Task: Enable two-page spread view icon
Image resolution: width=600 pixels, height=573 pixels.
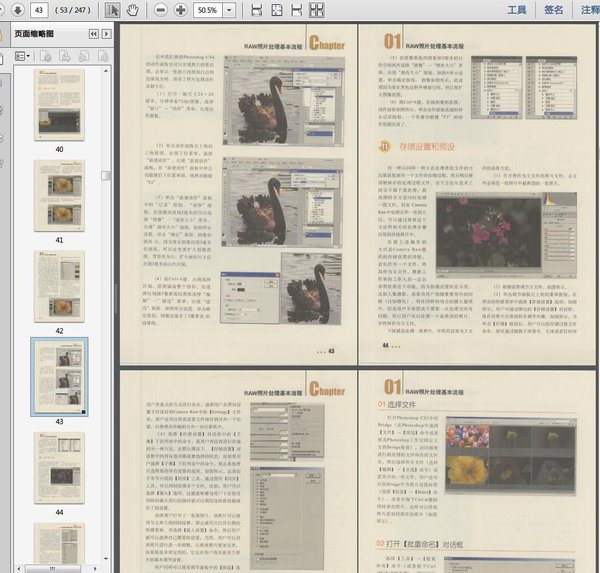Action: point(316,9)
